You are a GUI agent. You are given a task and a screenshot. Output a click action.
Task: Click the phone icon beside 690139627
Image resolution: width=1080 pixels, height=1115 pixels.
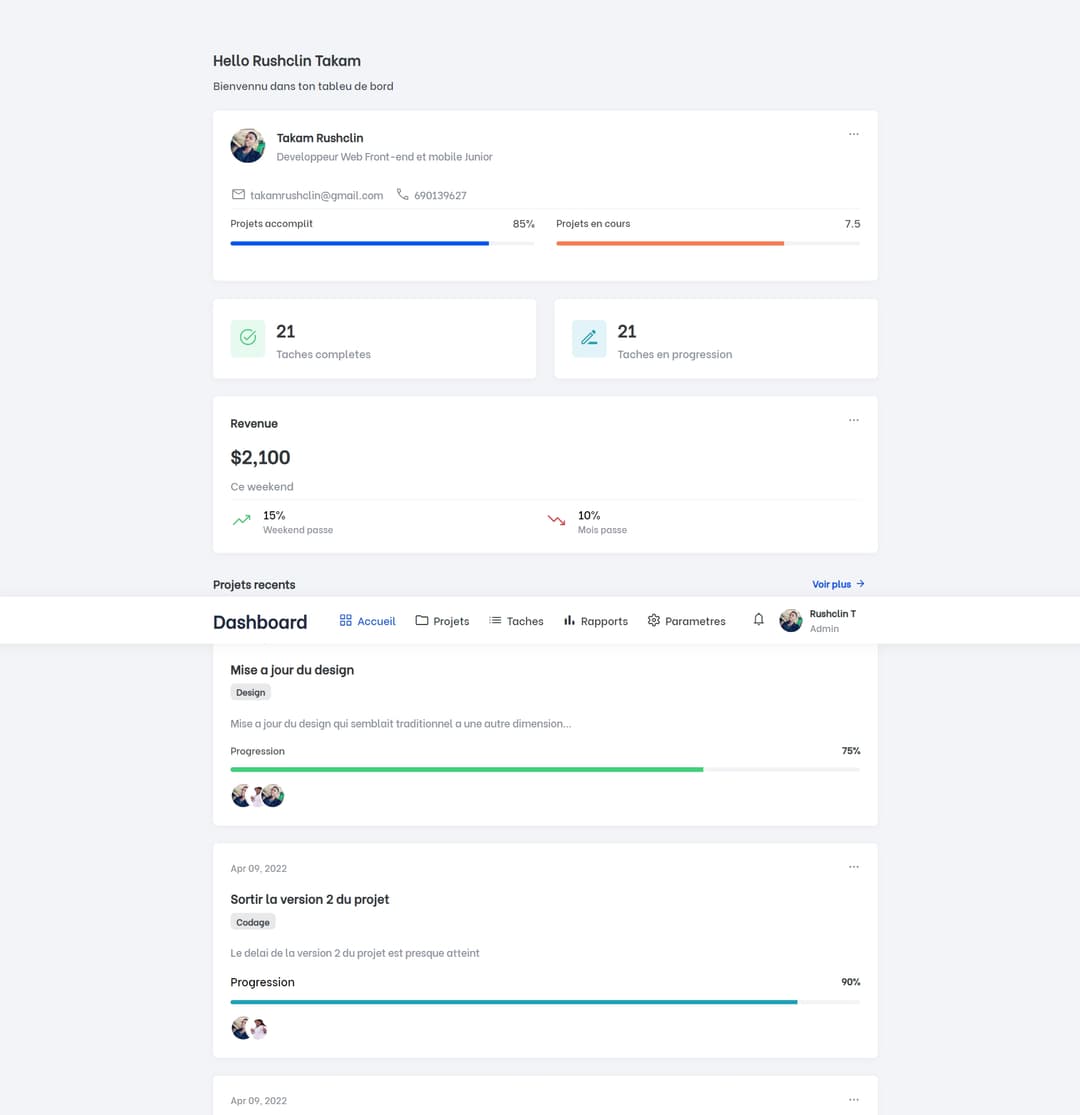click(402, 195)
